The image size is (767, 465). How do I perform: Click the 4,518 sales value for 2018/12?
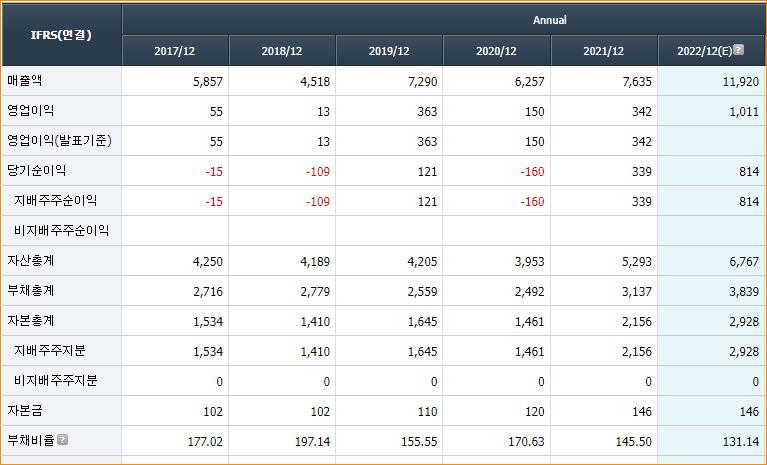click(315, 82)
